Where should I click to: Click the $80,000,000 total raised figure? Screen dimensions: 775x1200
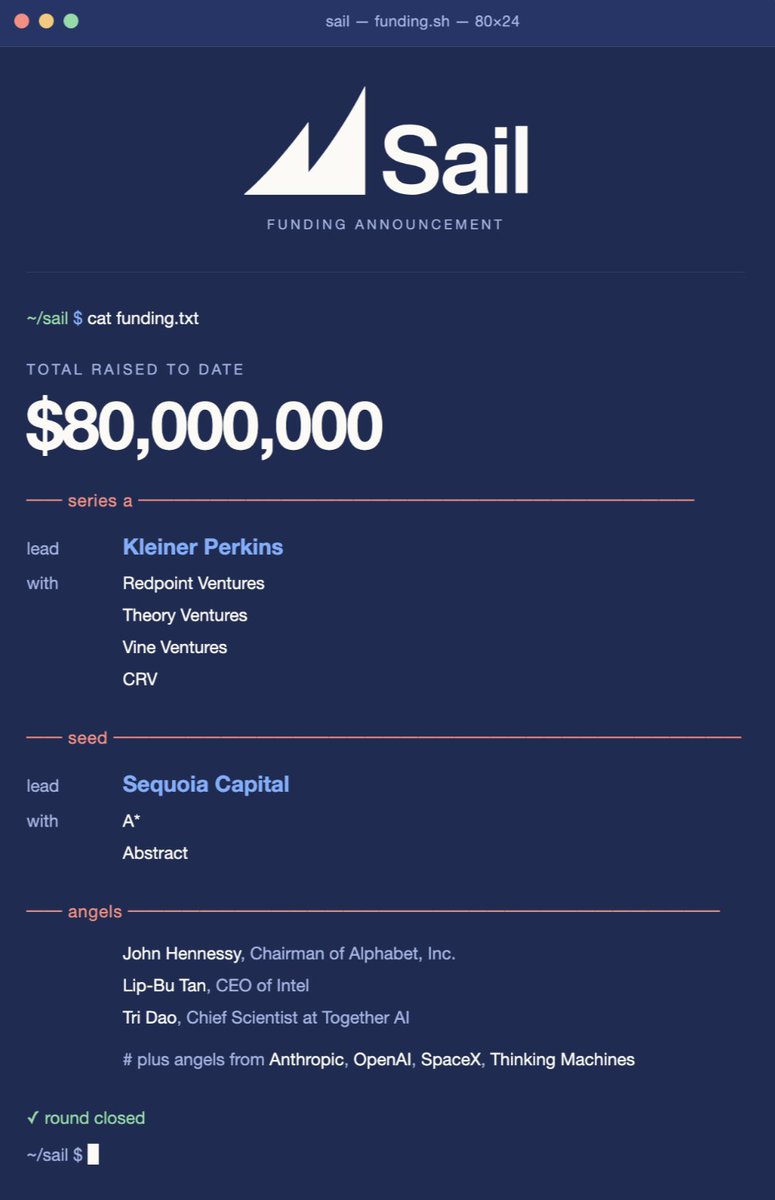[204, 425]
